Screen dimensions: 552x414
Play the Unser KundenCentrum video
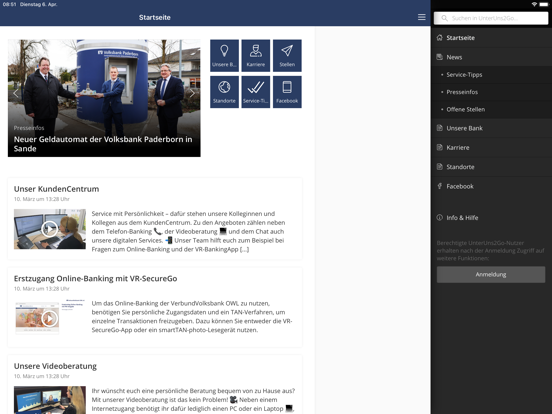pyautogui.click(x=50, y=229)
